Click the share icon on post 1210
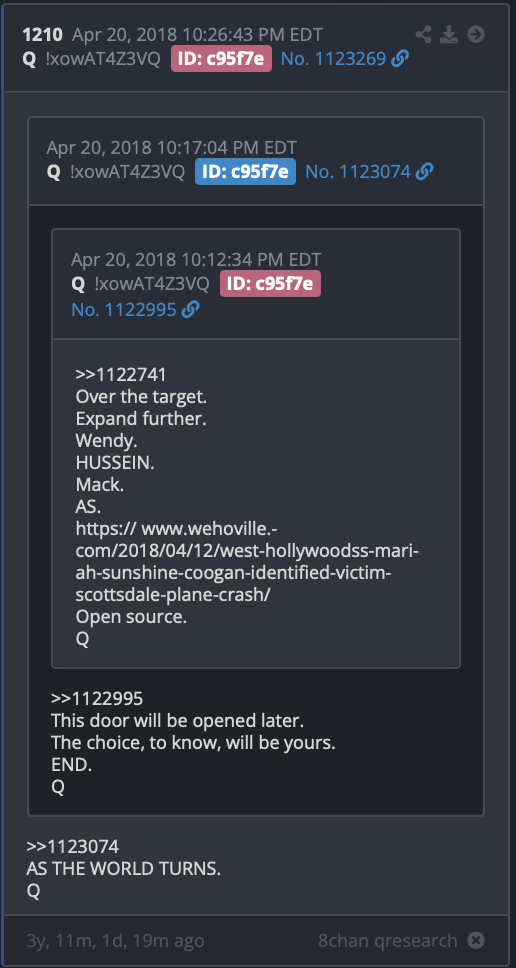Image resolution: width=516 pixels, height=968 pixels. tap(423, 34)
